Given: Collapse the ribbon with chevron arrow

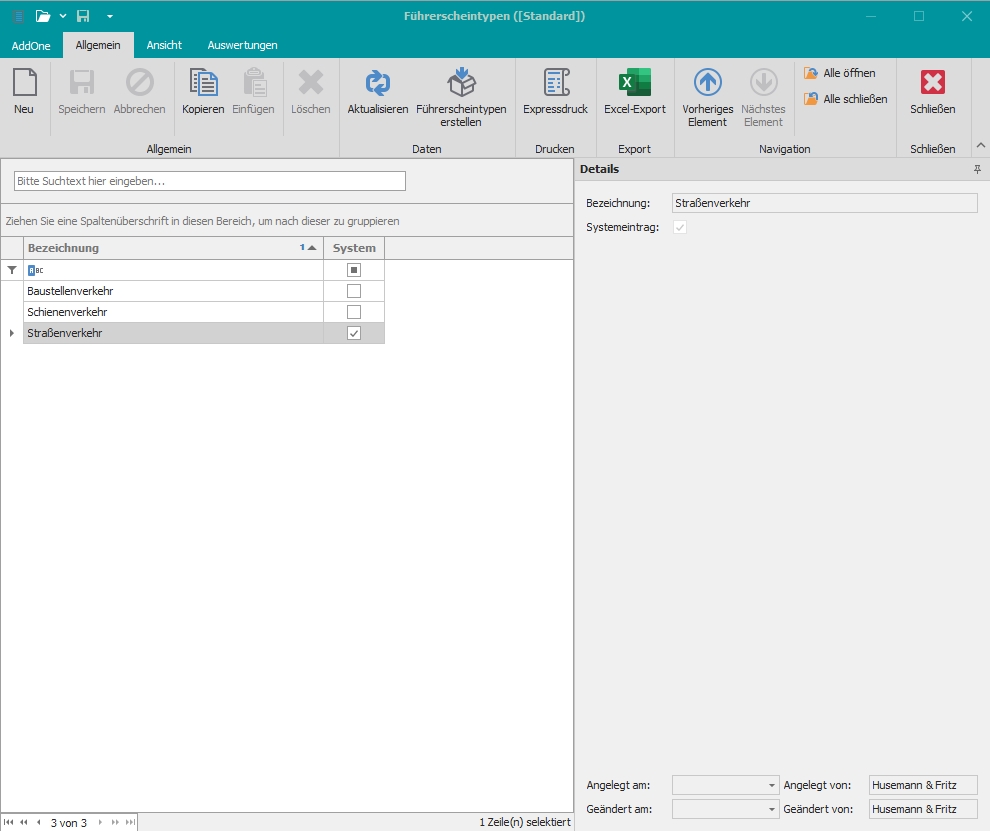Looking at the screenshot, I should click(x=980, y=147).
